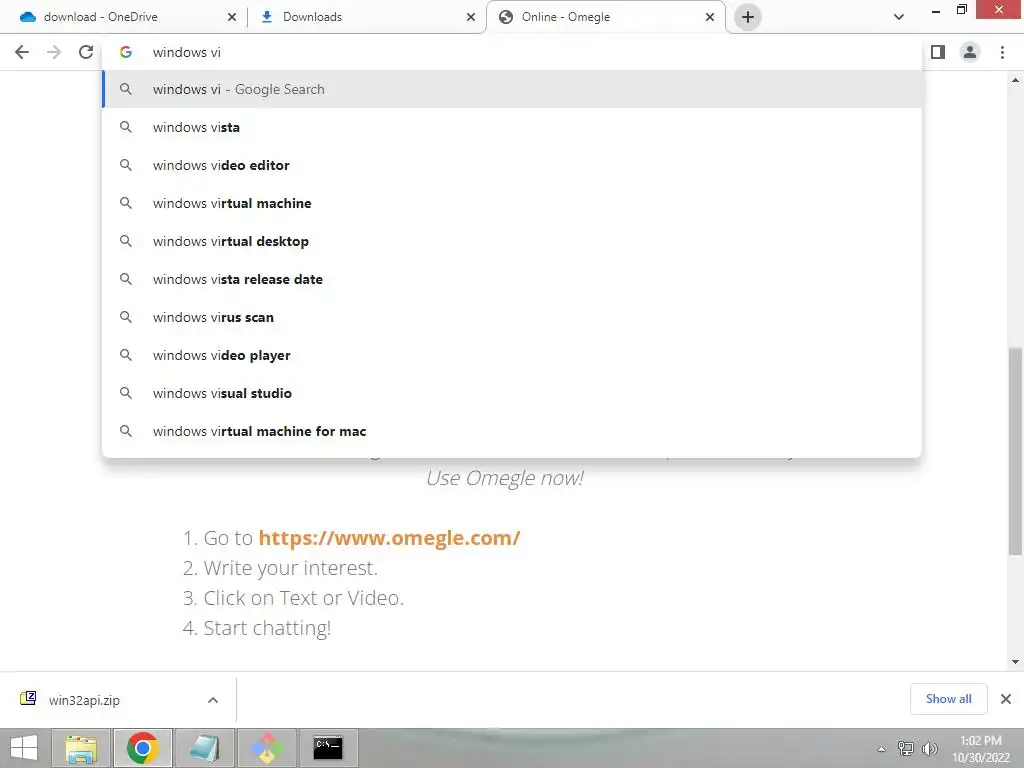The image size is (1024, 768).
Task: Open the profile avatar icon
Action: coord(970,52)
